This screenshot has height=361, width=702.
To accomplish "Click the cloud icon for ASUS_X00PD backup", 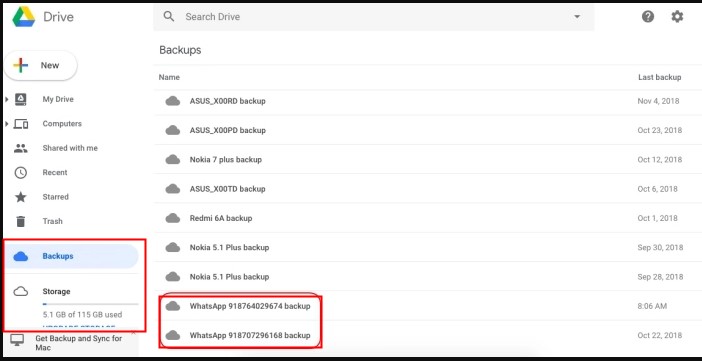I will tap(173, 130).
